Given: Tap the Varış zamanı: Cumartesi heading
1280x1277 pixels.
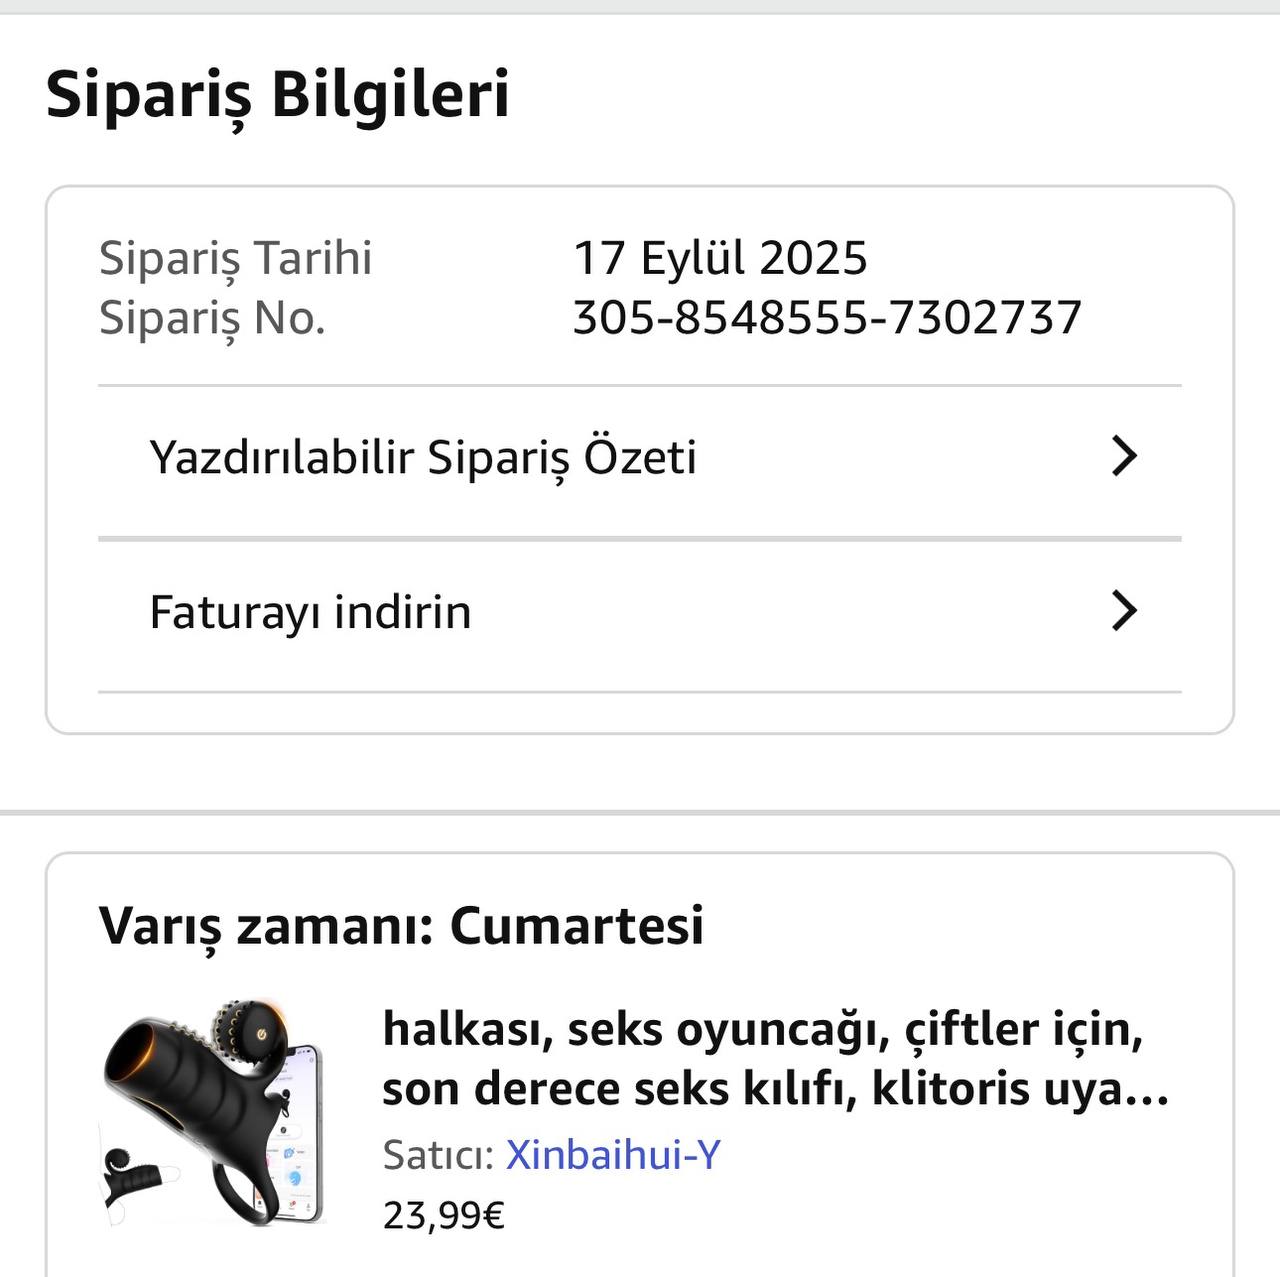Looking at the screenshot, I should pyautogui.click(x=400, y=925).
